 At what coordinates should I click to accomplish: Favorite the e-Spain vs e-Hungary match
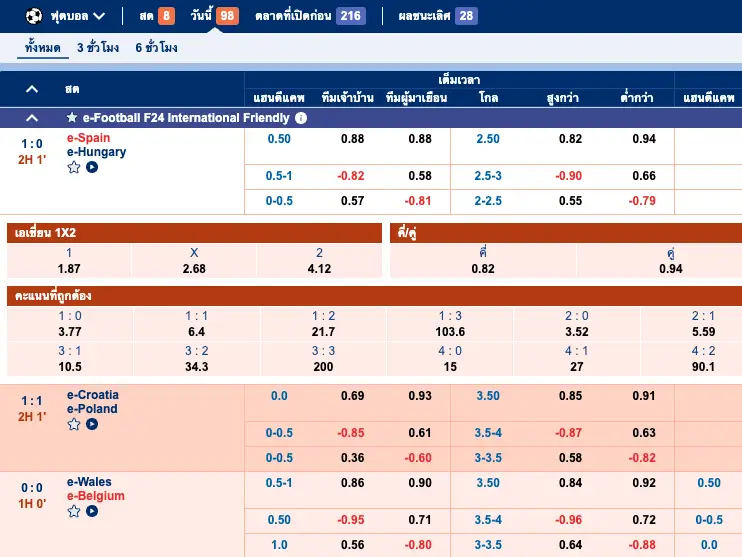[74, 167]
